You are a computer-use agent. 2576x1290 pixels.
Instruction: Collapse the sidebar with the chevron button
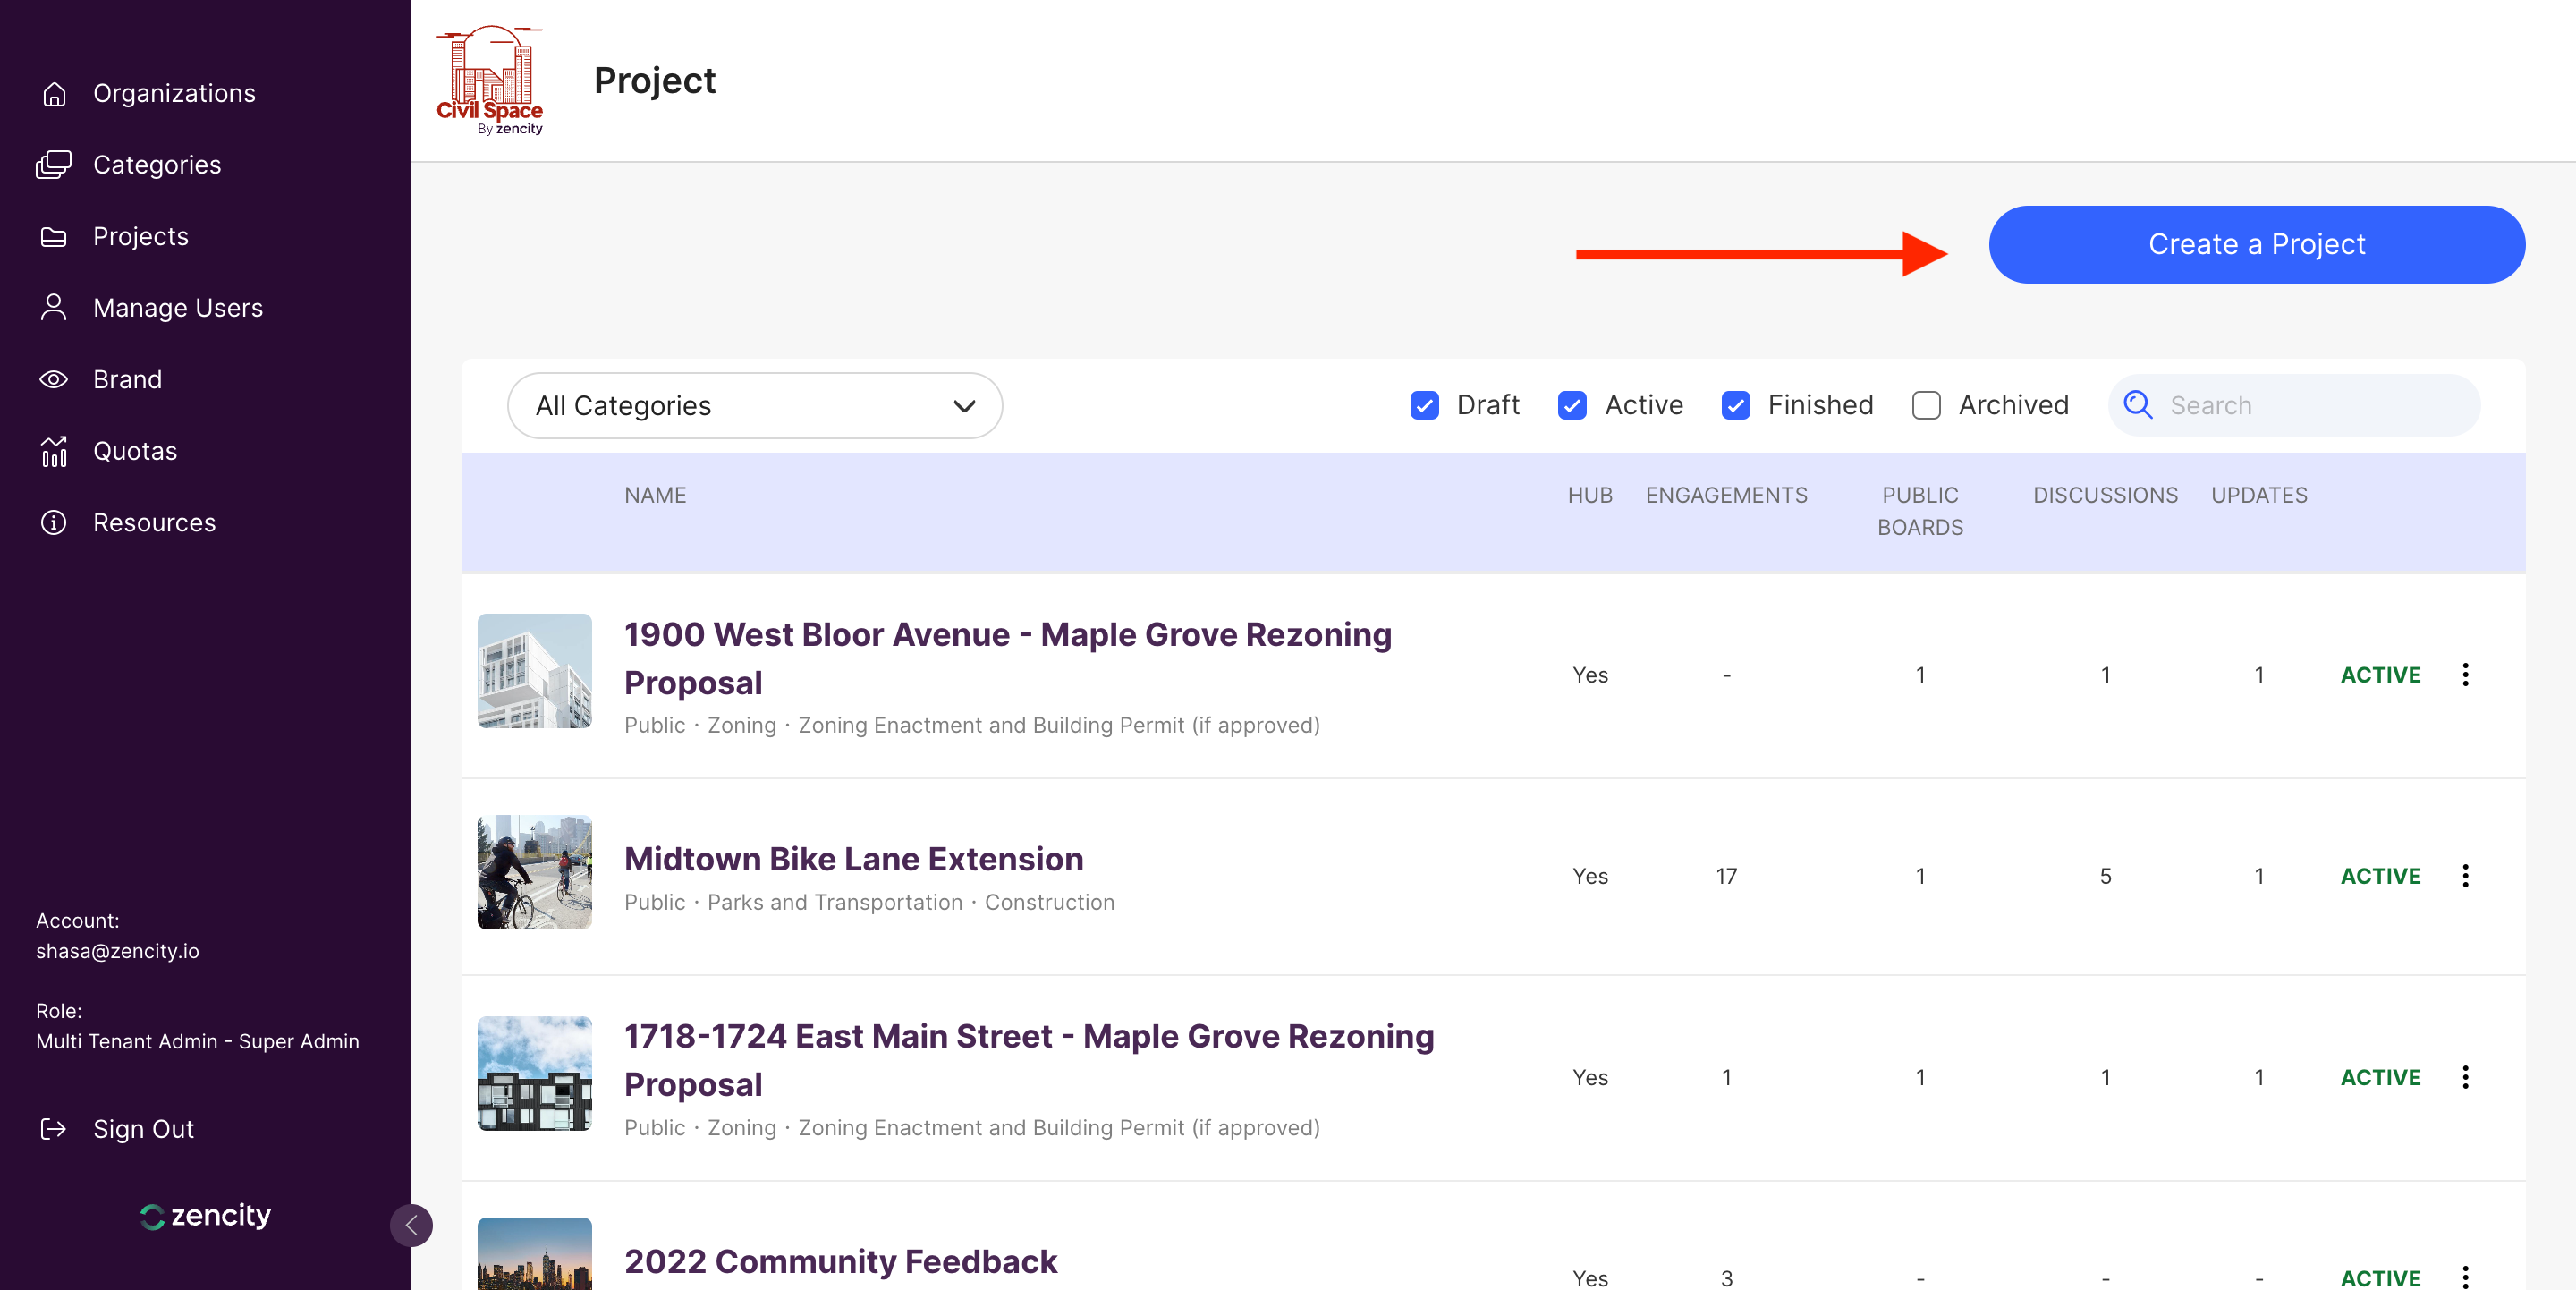(411, 1225)
